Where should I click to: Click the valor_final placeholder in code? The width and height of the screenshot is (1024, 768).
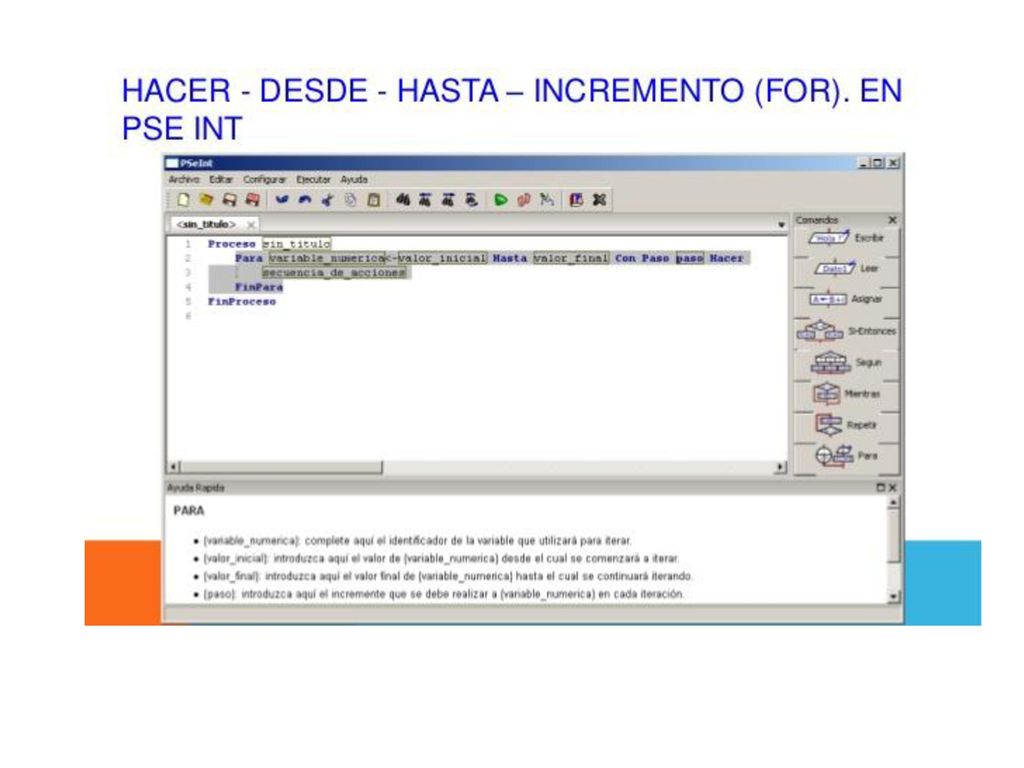[x=571, y=258]
